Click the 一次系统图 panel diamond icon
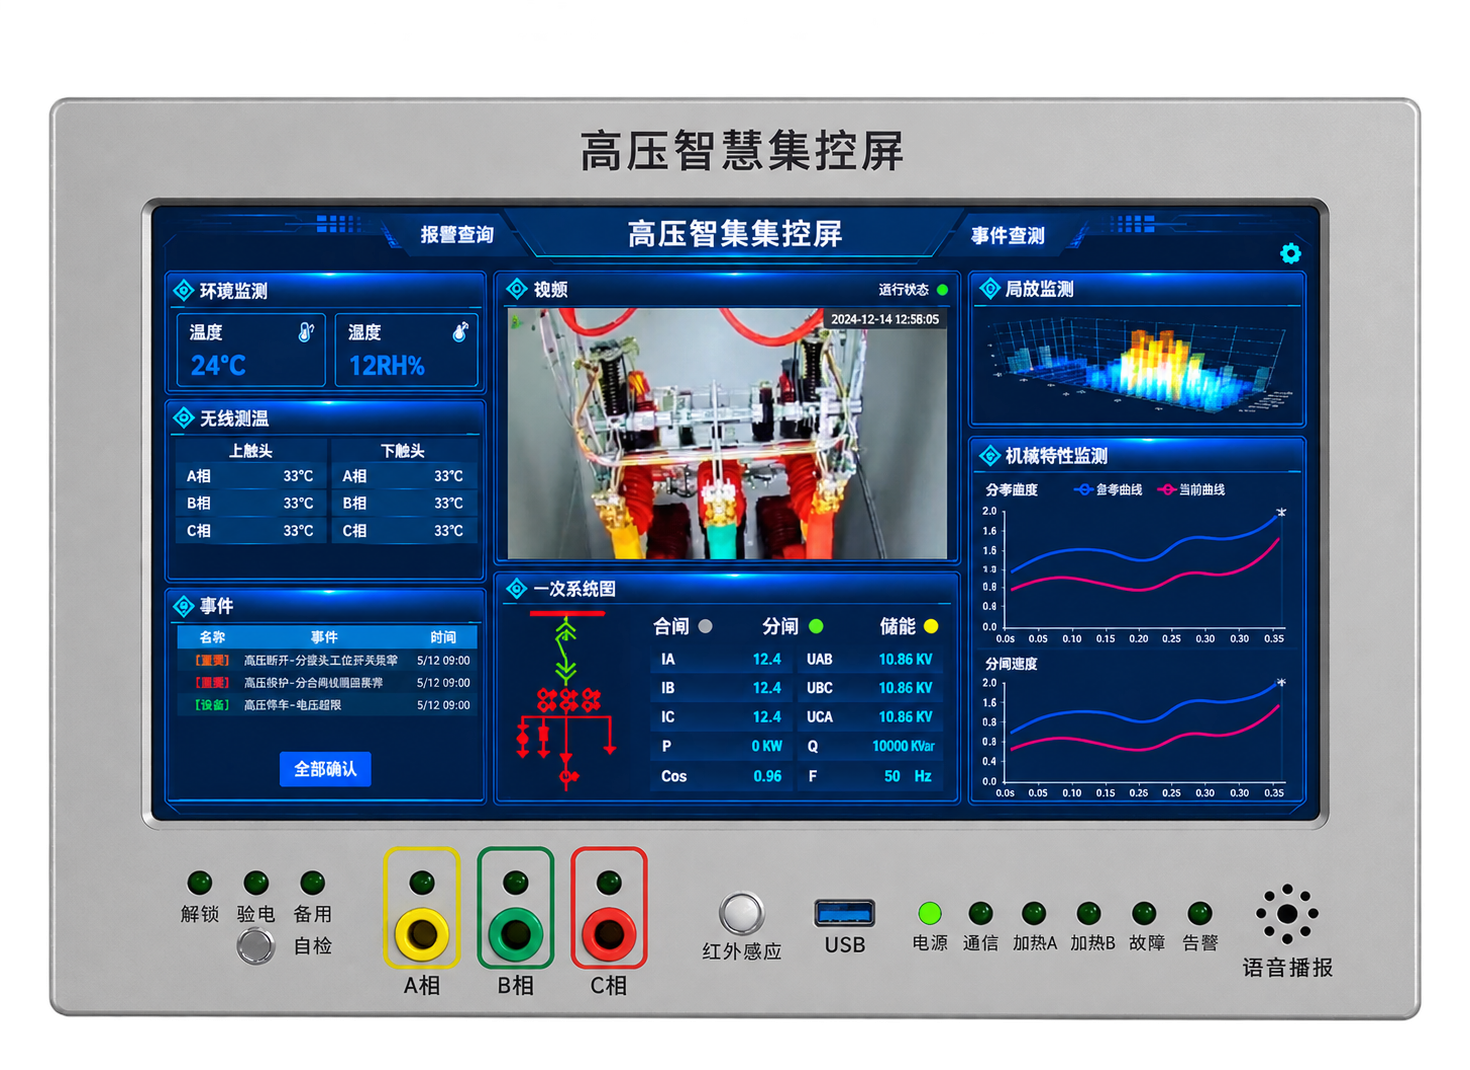The image size is (1470, 1070). pos(516,589)
